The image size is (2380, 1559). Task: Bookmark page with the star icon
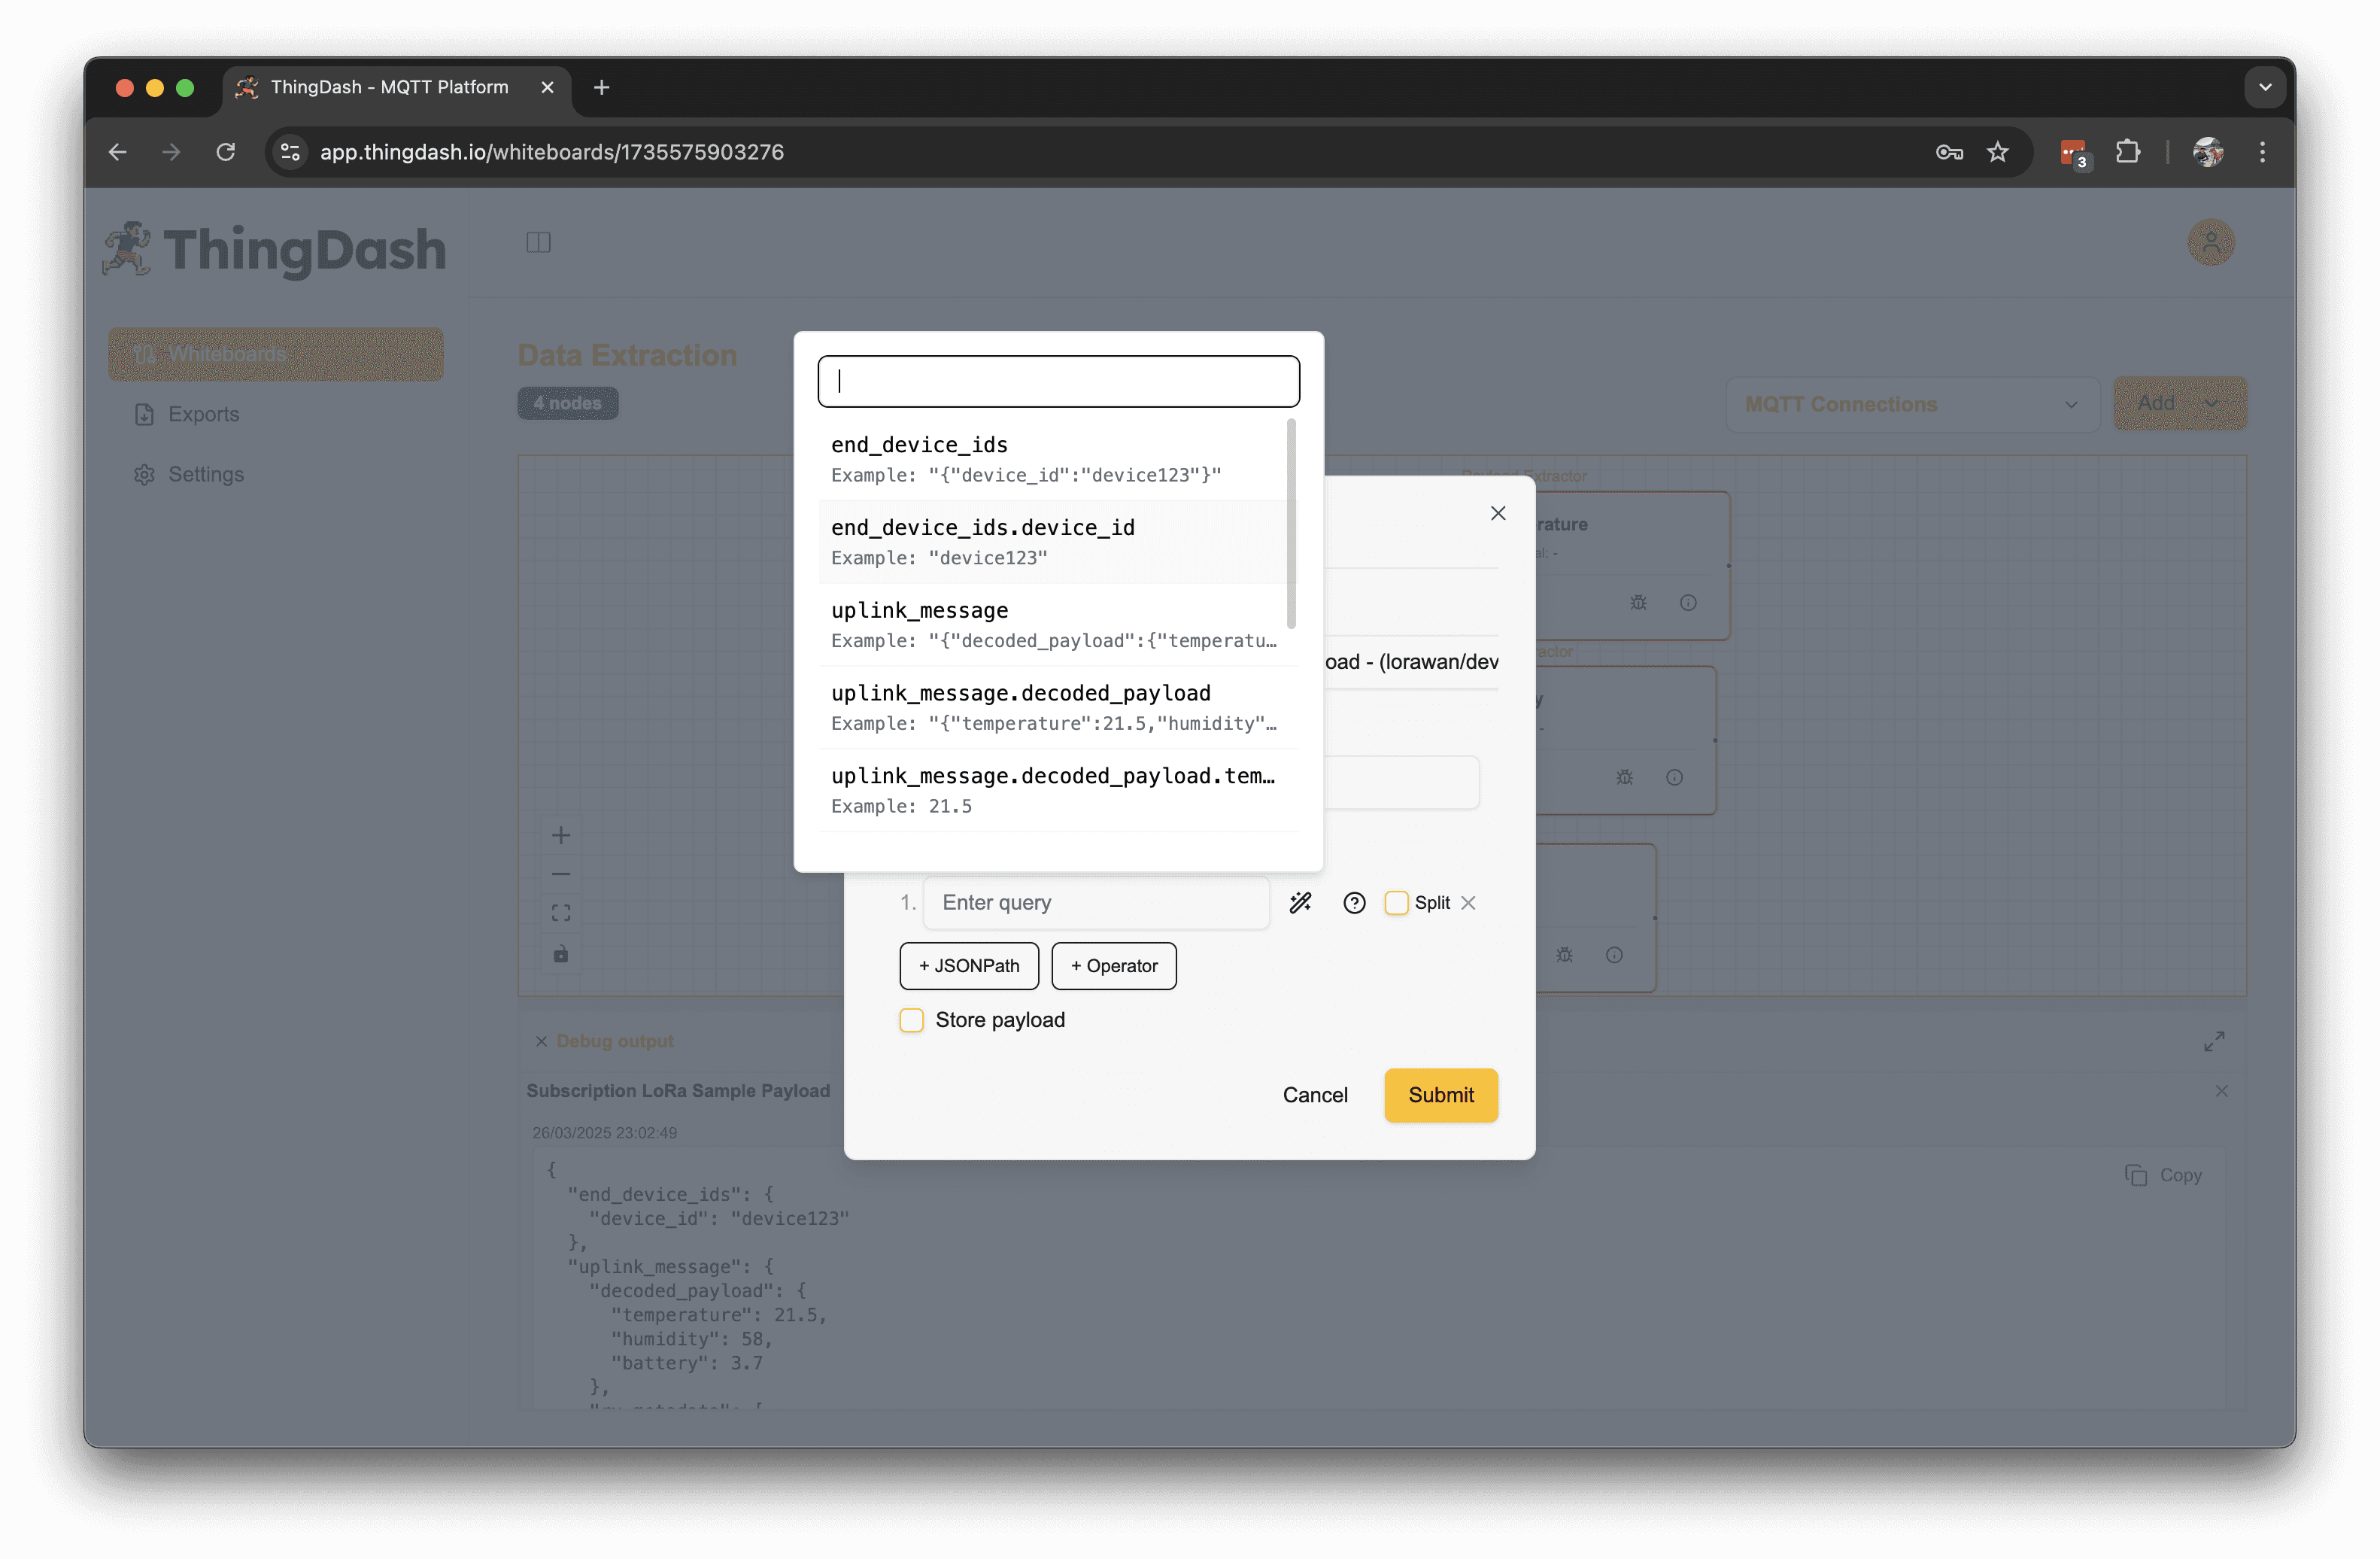click(x=1997, y=152)
